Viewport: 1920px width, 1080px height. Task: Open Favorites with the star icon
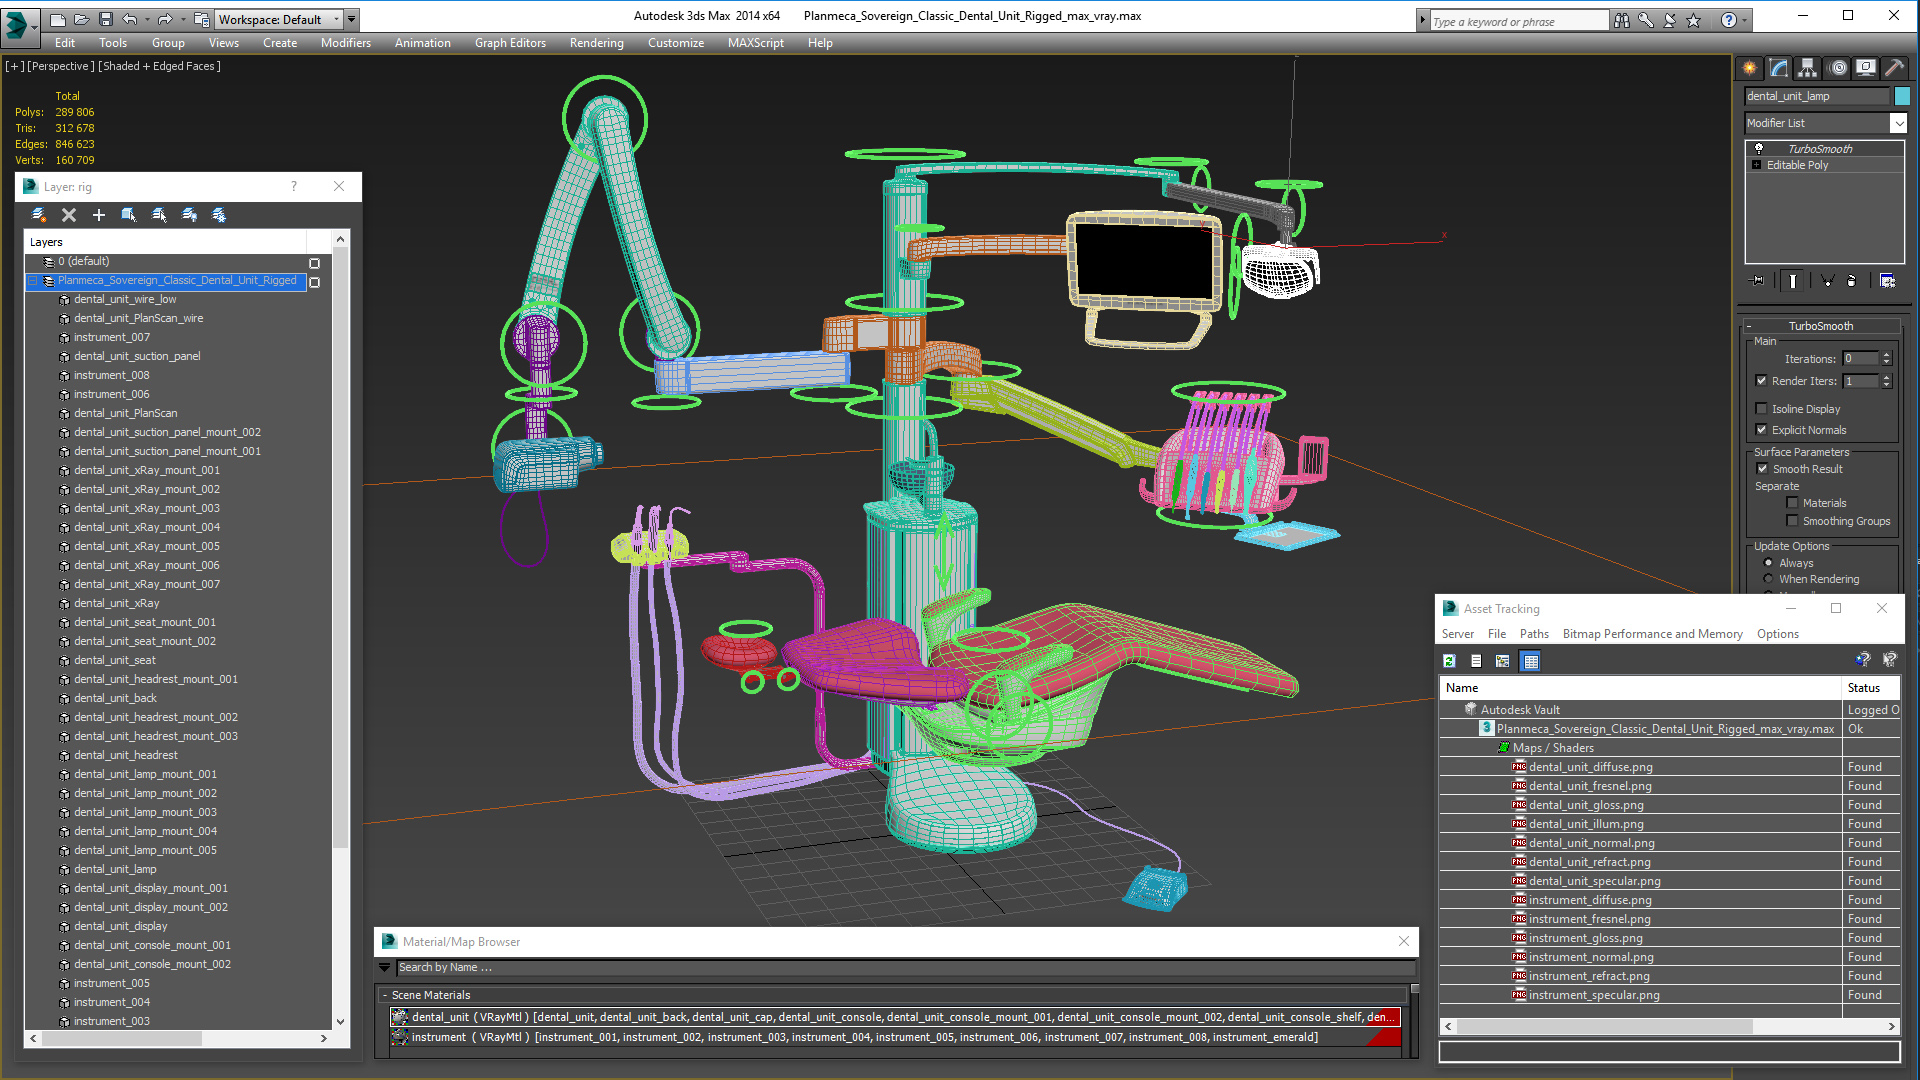pyautogui.click(x=1693, y=20)
